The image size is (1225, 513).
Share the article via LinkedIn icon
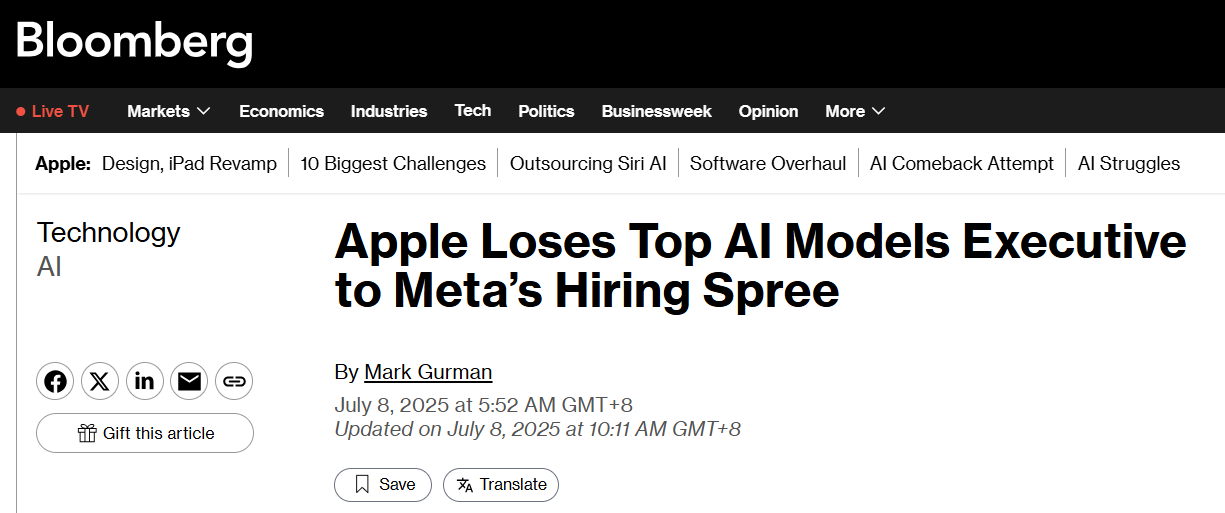coord(145,381)
